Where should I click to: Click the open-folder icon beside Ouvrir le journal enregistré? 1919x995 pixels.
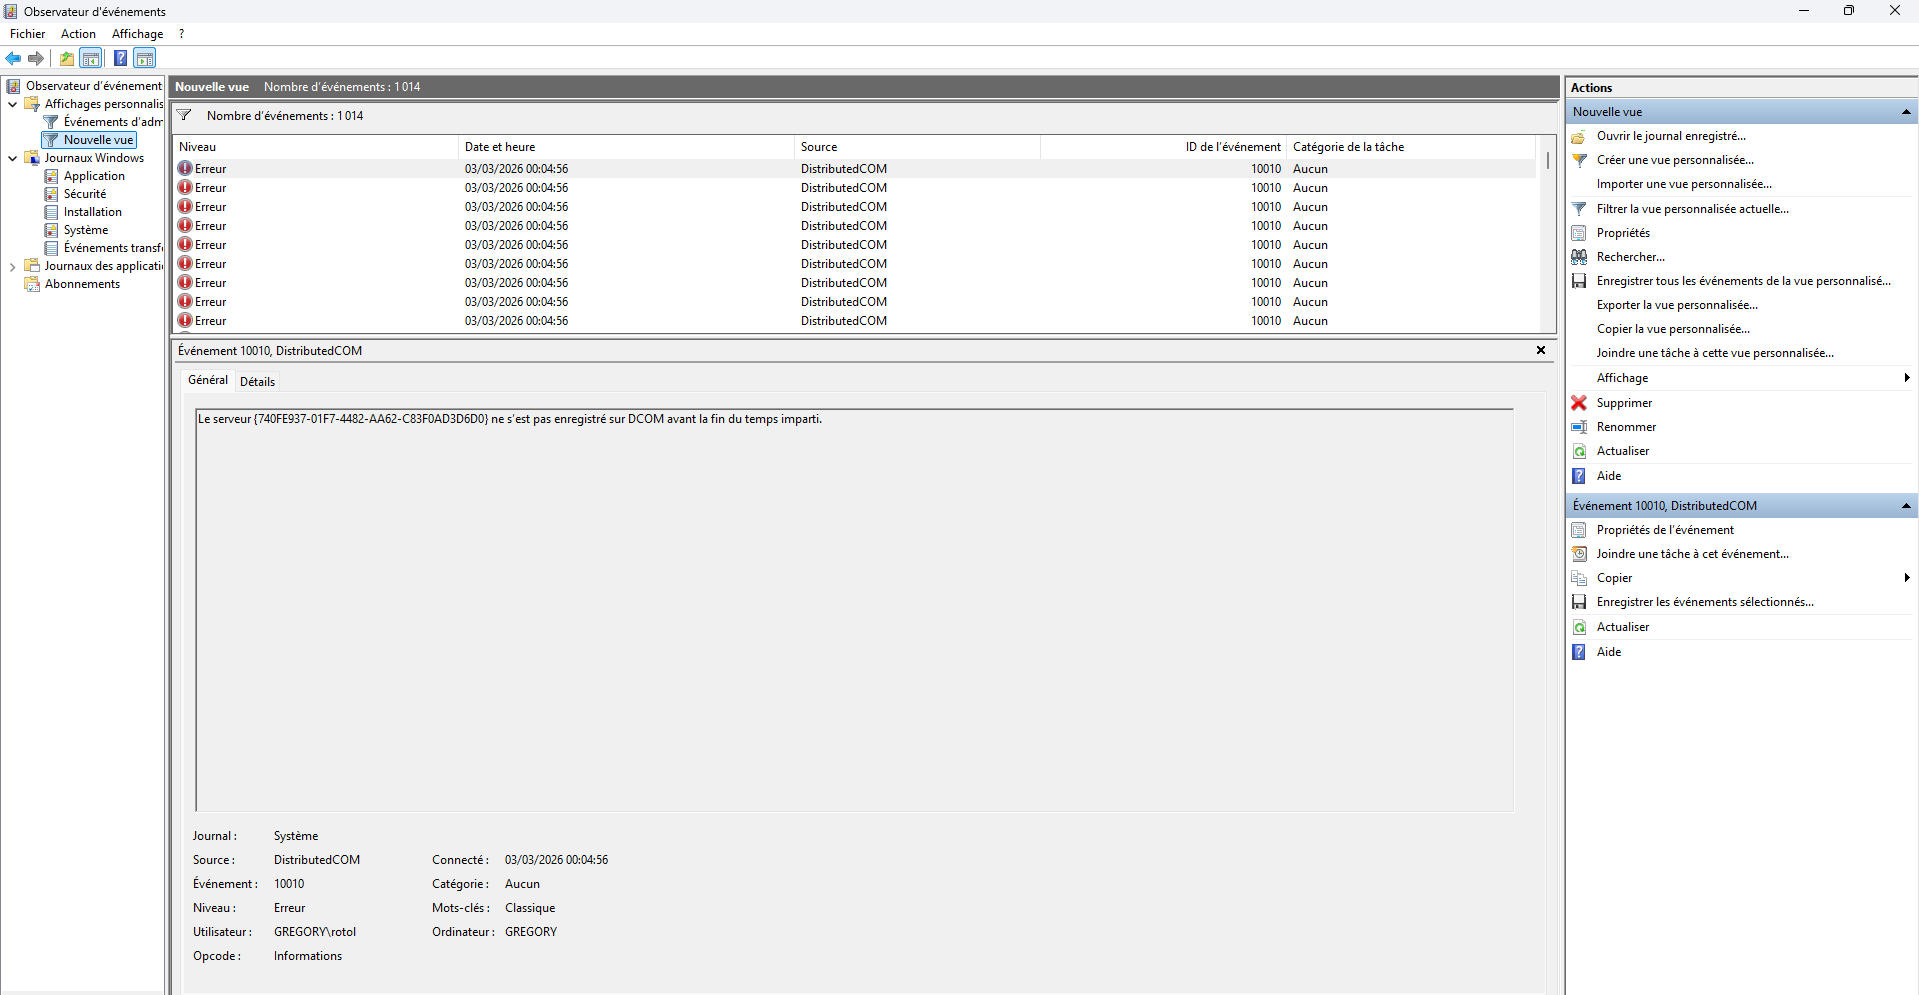coord(1579,136)
